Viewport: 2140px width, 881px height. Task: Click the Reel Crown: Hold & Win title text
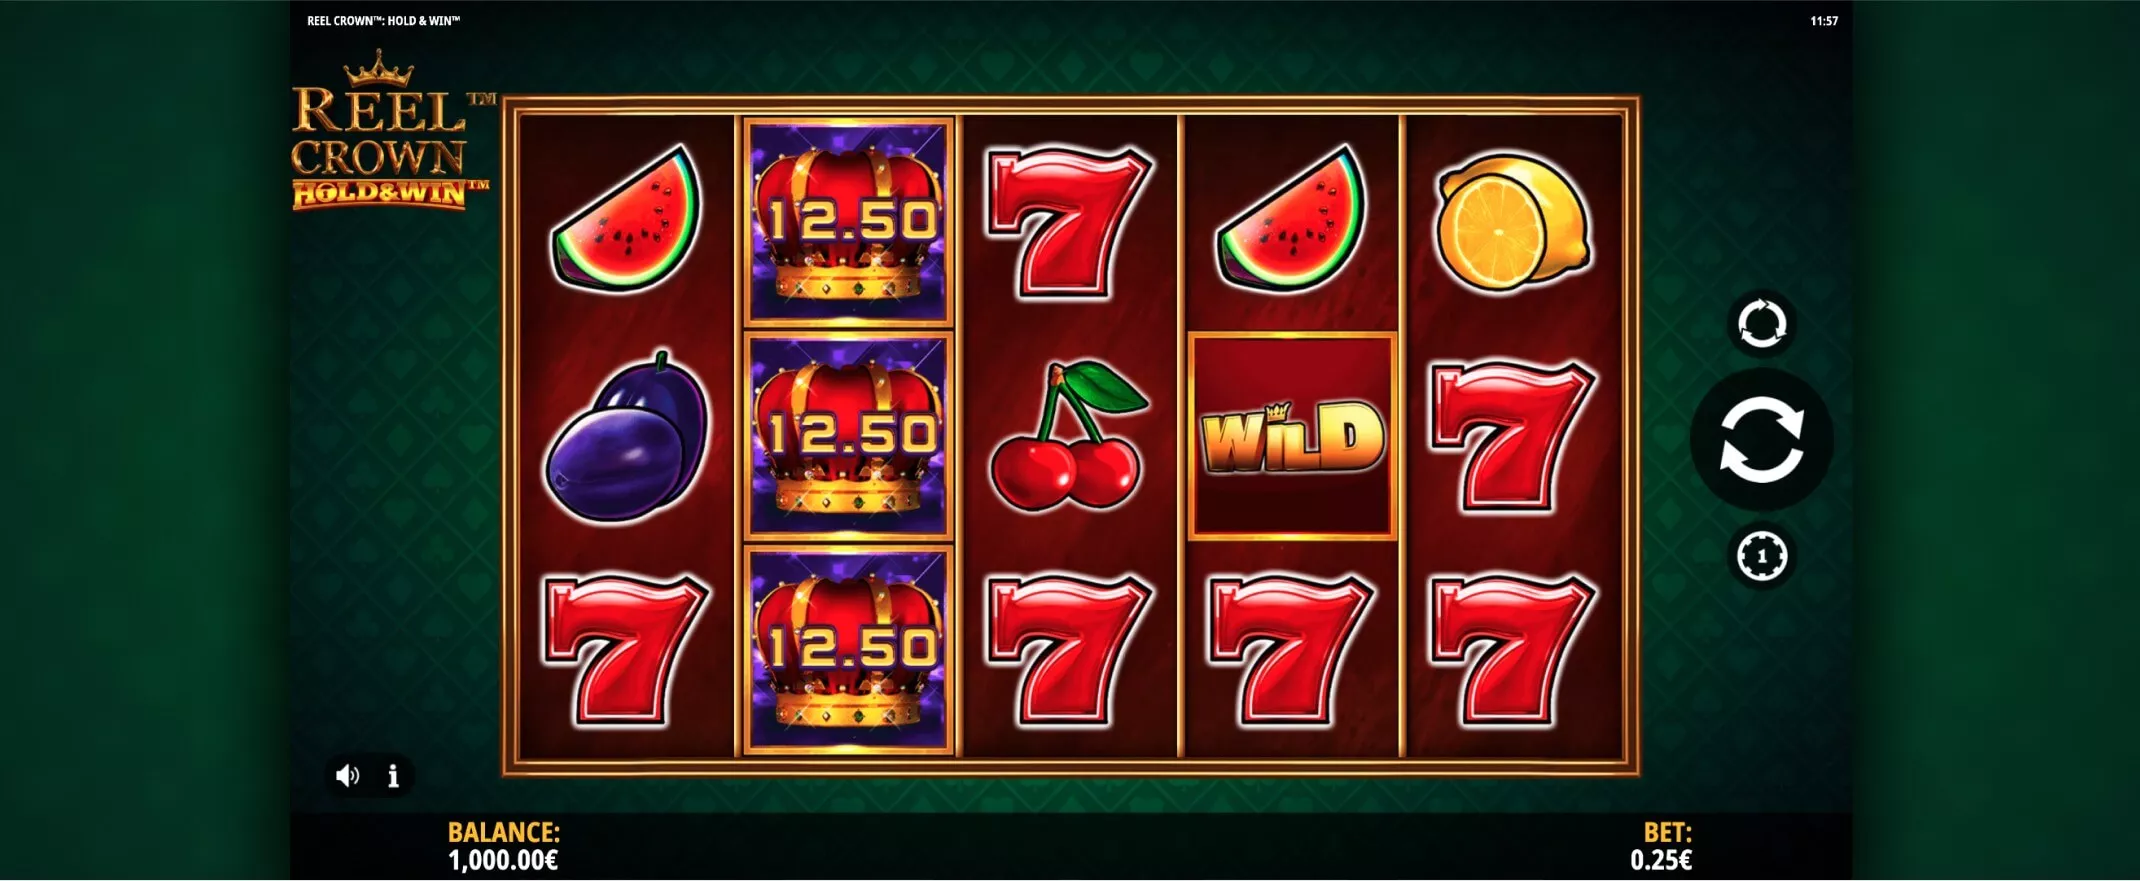(x=383, y=20)
